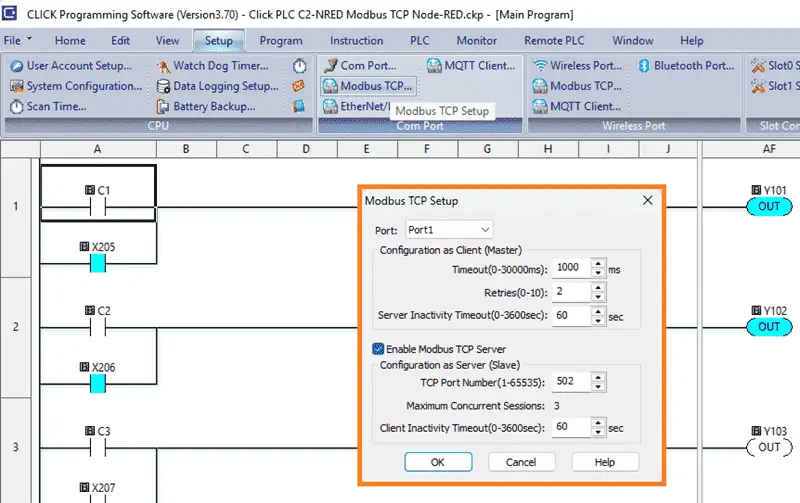This screenshot has width=800, height=503.
Task: Click the TCP Port Number field
Action: click(x=572, y=382)
